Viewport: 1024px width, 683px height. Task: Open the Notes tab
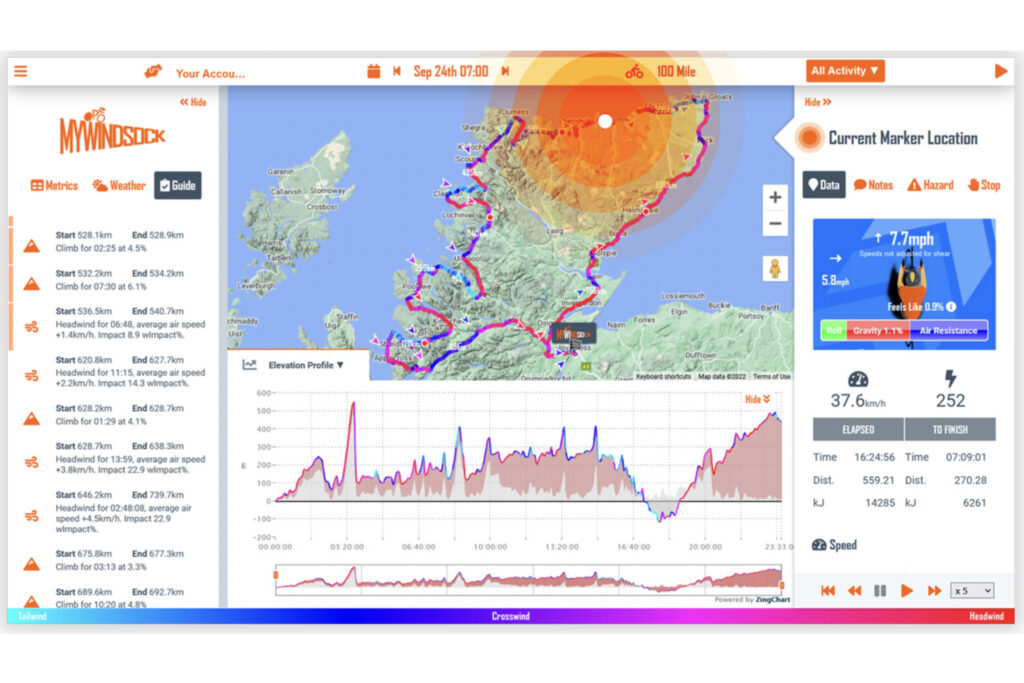tap(873, 185)
